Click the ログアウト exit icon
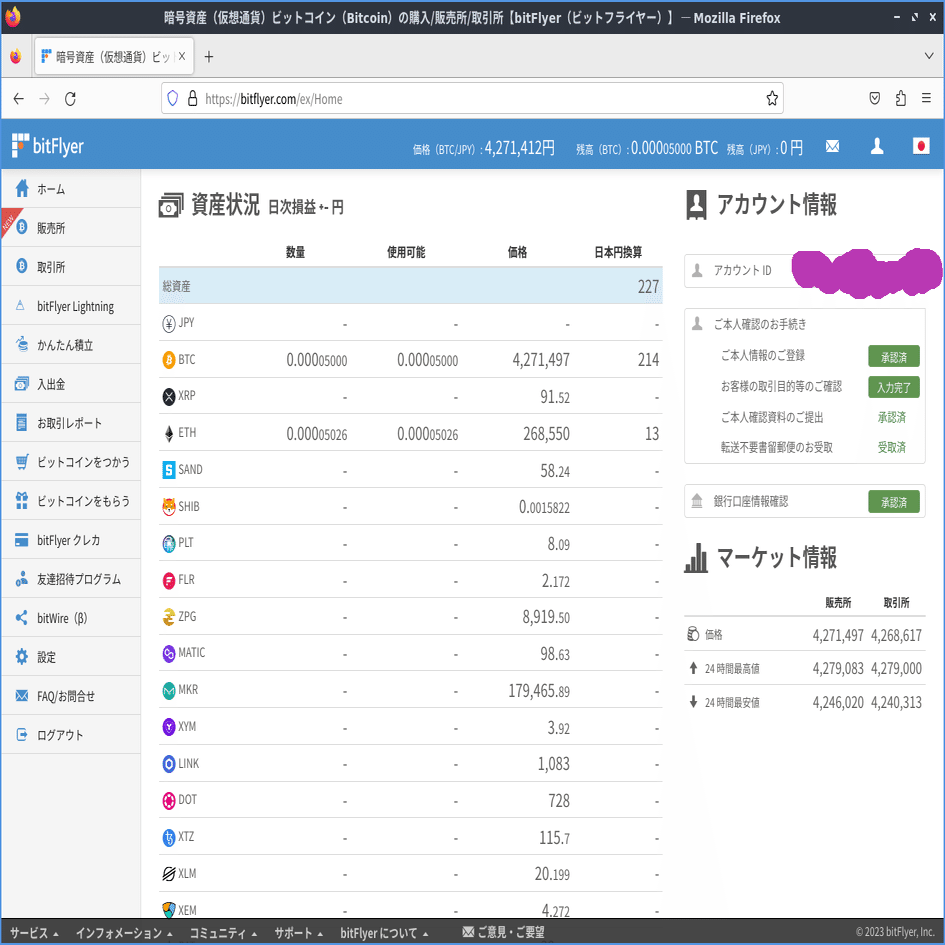The width and height of the screenshot is (945, 945). [x=22, y=735]
